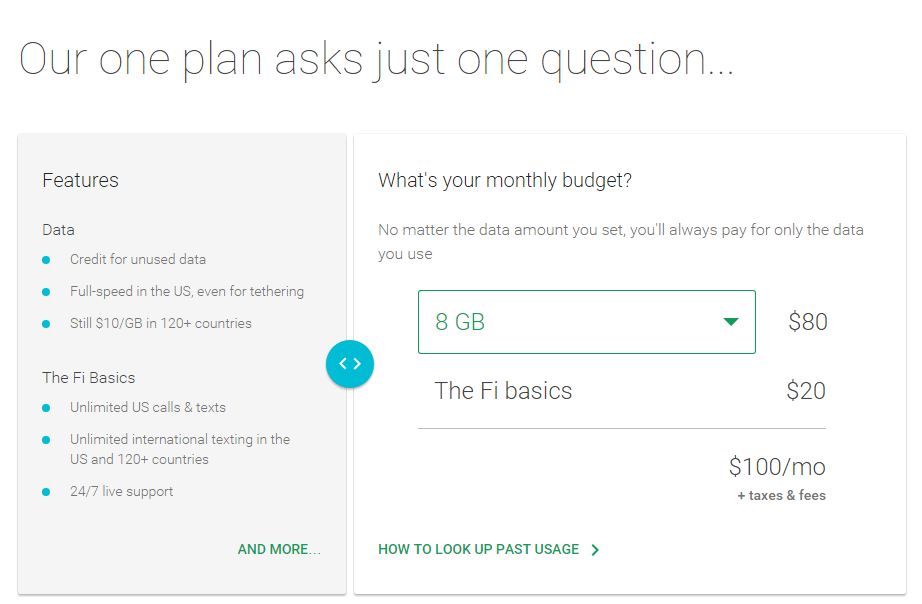The image size is (922, 604).
Task: Click the + taxes & fees note
Action: tap(781, 496)
